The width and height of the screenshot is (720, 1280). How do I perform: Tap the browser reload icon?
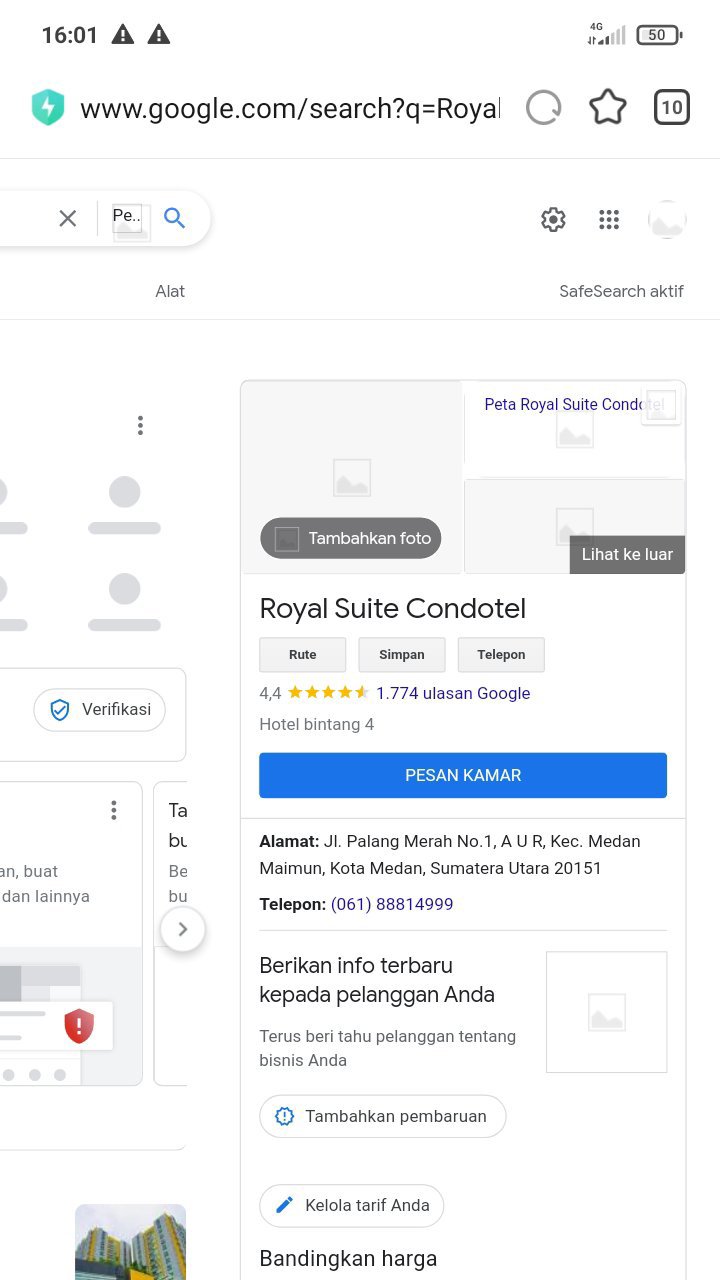[544, 108]
